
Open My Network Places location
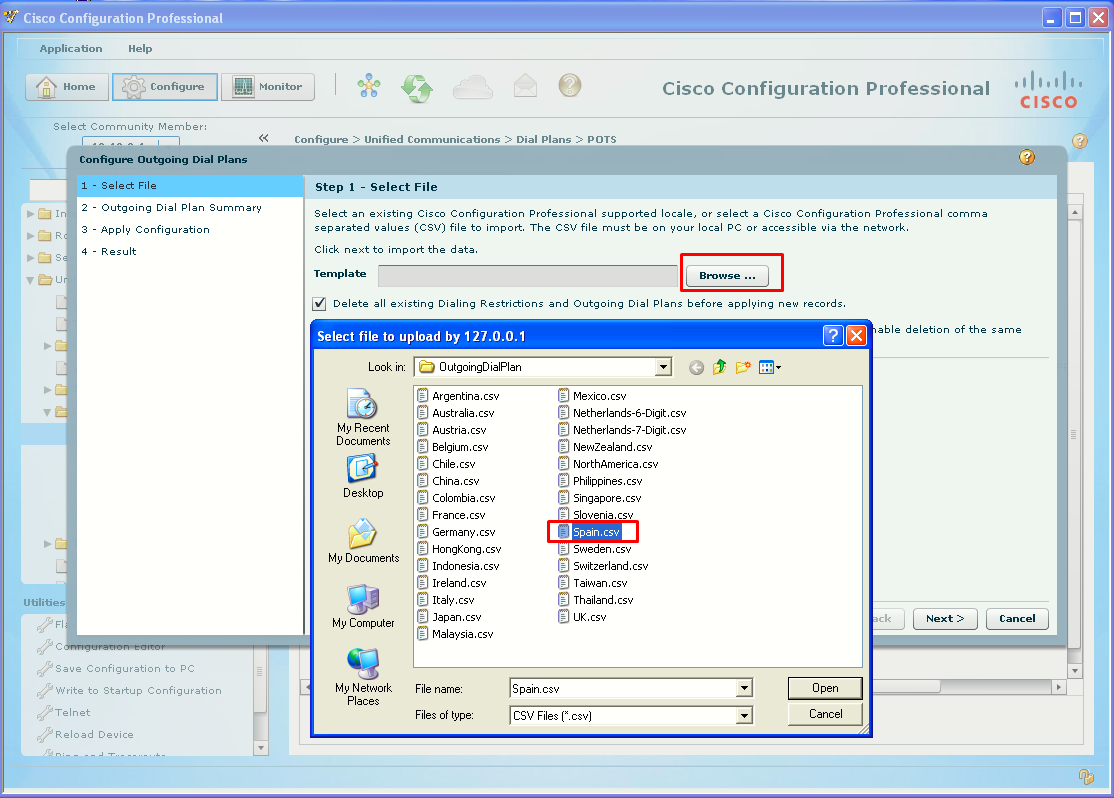(x=363, y=677)
